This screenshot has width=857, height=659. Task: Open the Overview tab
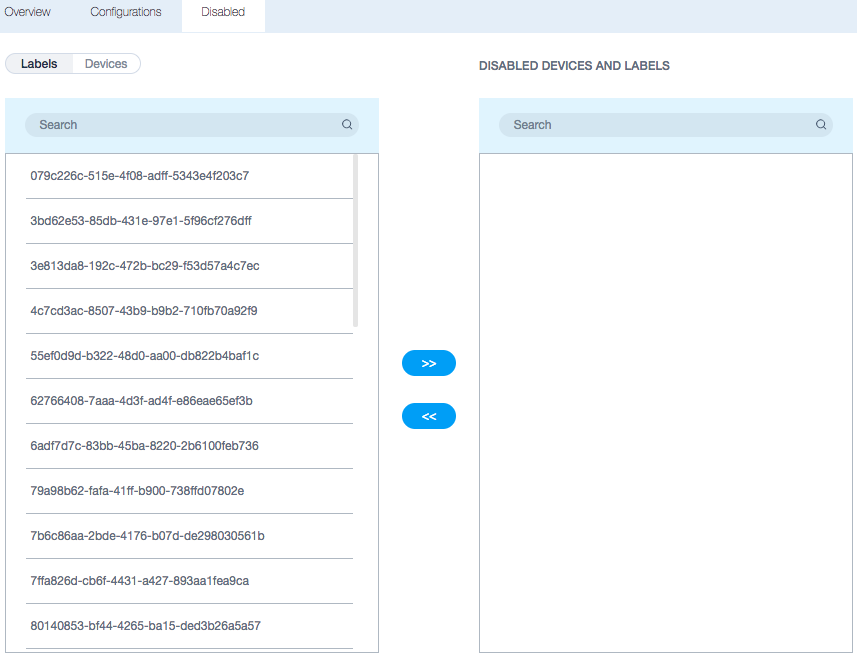click(27, 12)
